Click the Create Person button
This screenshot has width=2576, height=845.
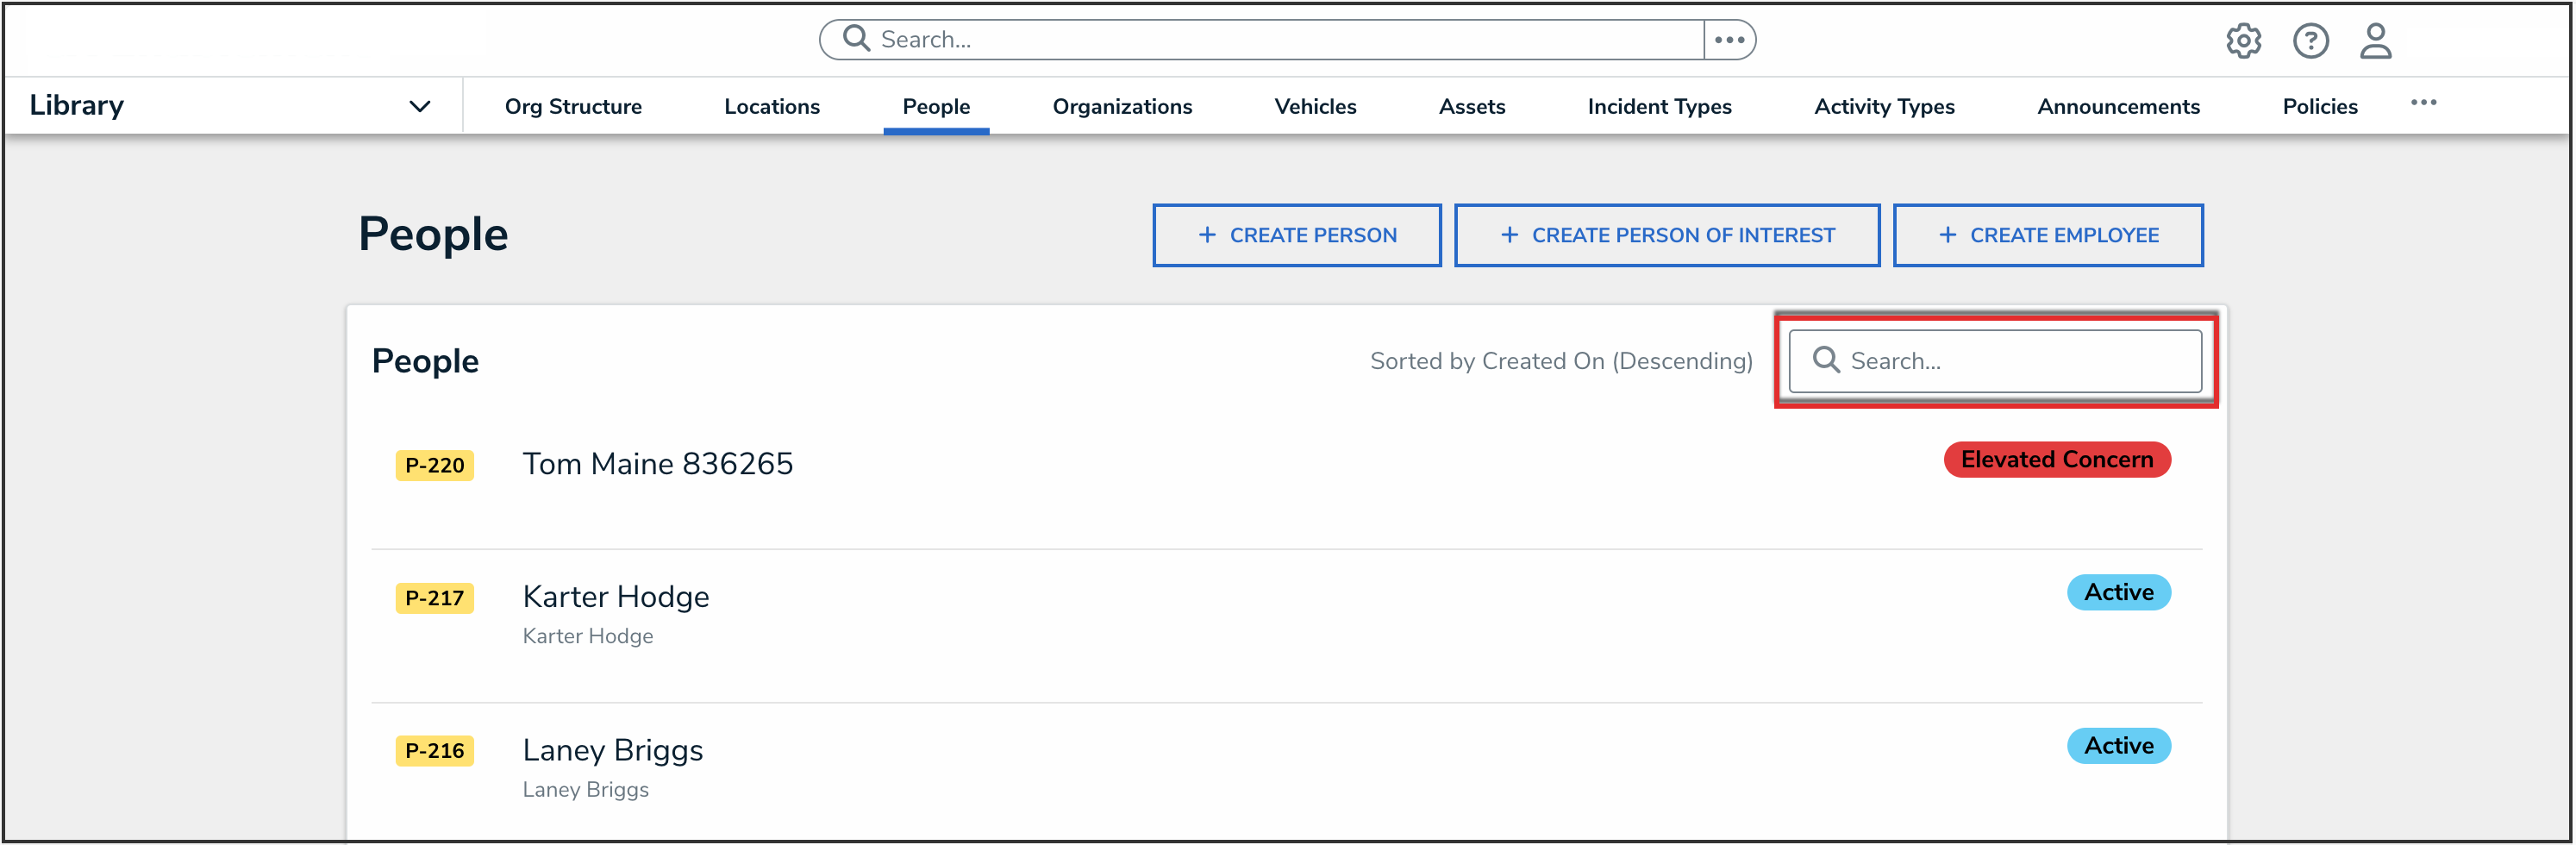1296,235
